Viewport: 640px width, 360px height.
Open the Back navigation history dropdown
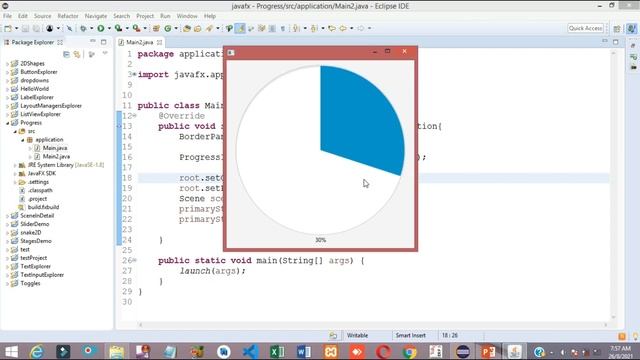click(x=351, y=29)
